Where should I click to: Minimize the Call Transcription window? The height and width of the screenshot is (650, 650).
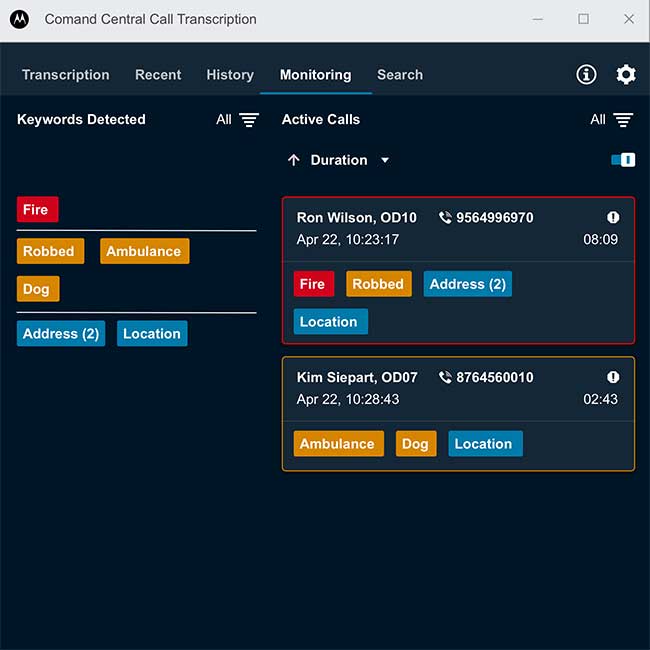(538, 19)
